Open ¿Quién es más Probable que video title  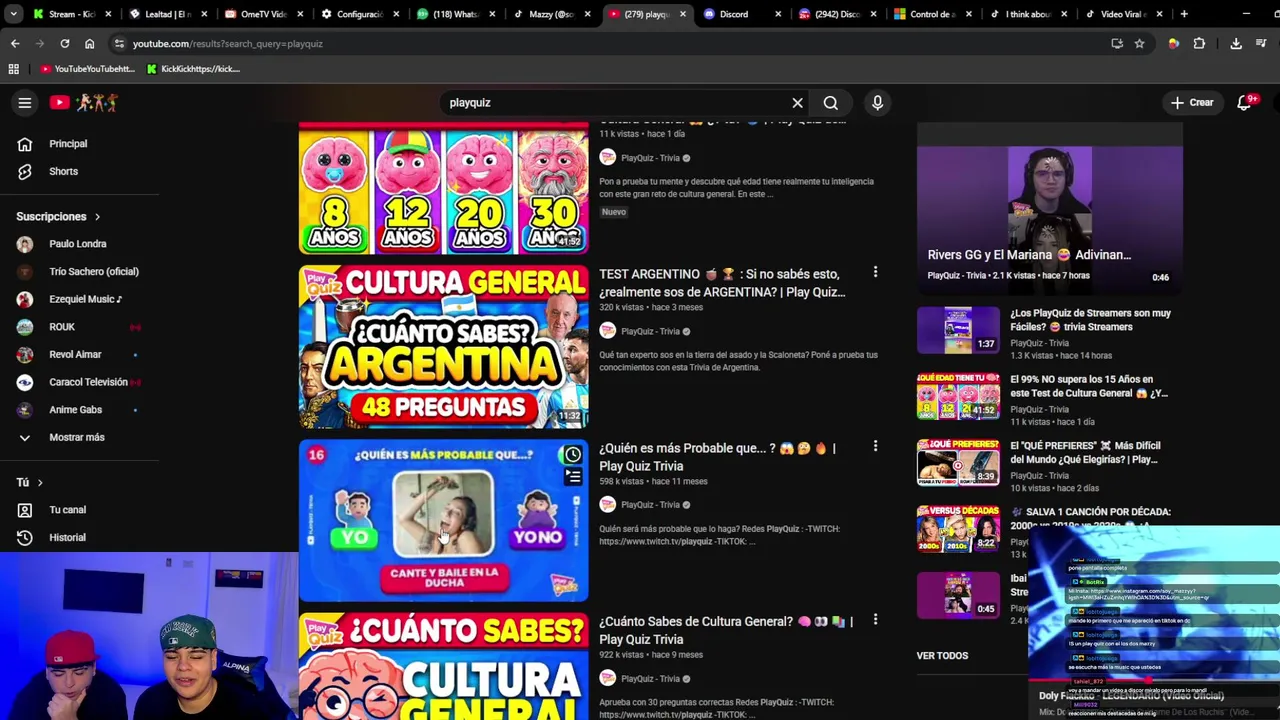tap(717, 457)
